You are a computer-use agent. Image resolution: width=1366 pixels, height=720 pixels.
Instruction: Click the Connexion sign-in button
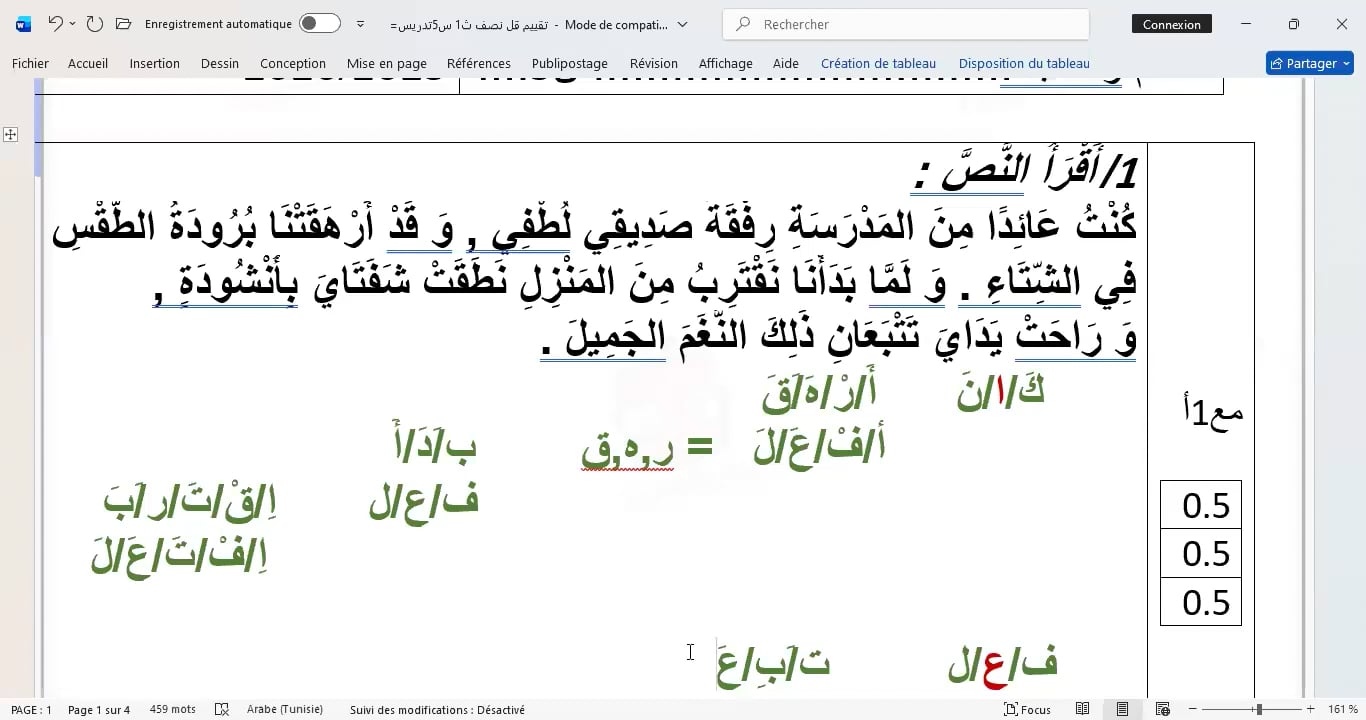pos(1172,24)
